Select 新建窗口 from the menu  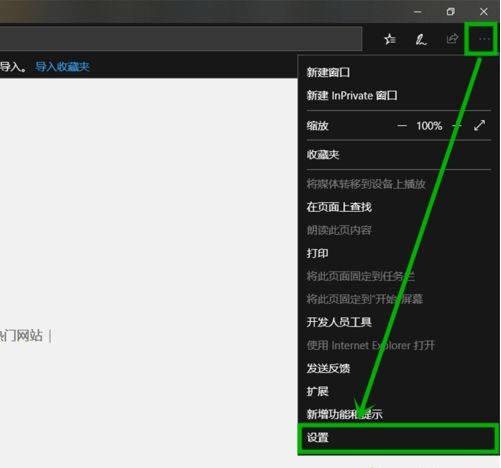328,72
